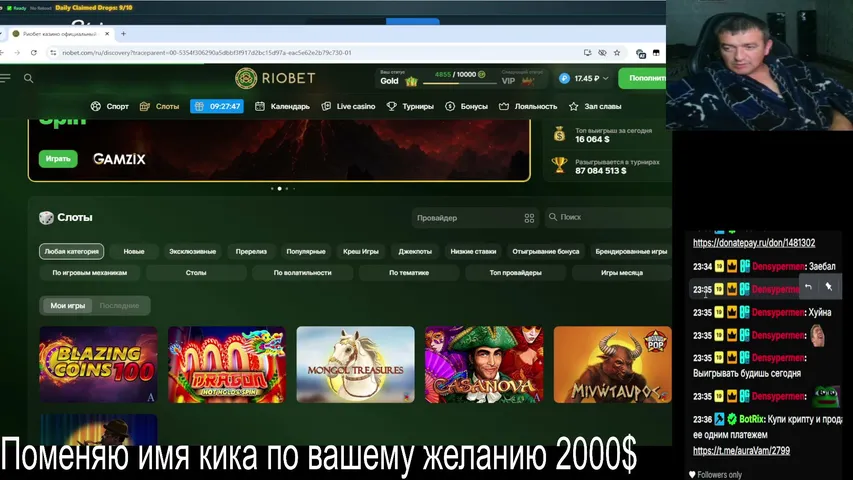Switch to Последние games toggle
The width and height of the screenshot is (853, 480).
click(x=119, y=306)
